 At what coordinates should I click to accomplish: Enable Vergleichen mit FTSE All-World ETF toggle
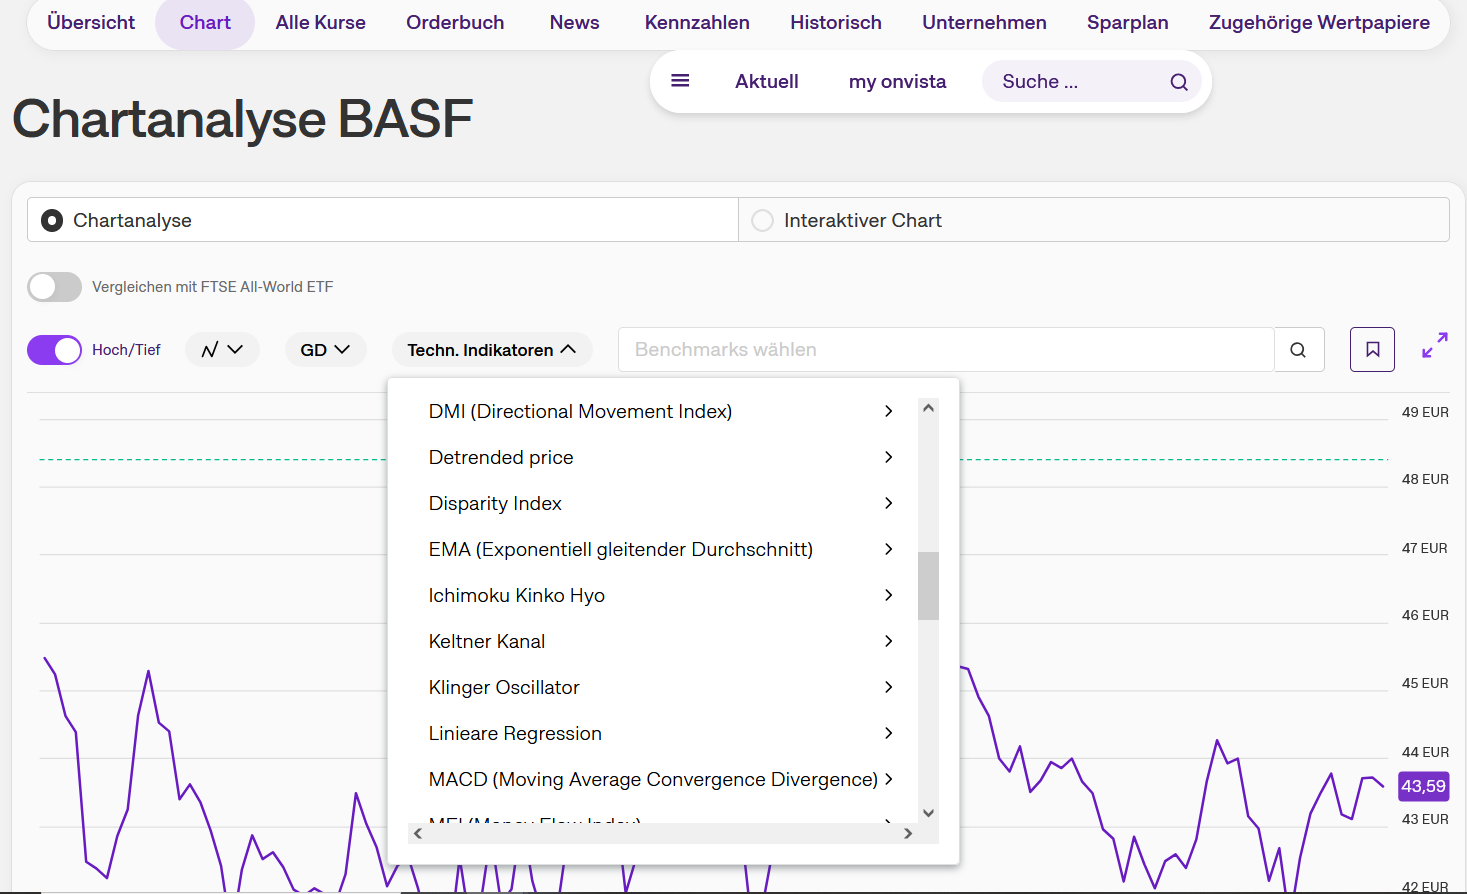(55, 287)
